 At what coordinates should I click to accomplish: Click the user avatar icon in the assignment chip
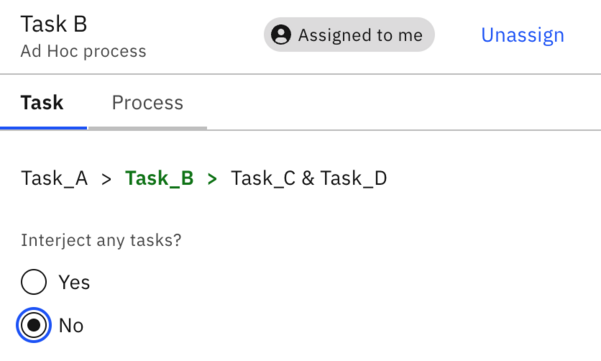(x=281, y=35)
